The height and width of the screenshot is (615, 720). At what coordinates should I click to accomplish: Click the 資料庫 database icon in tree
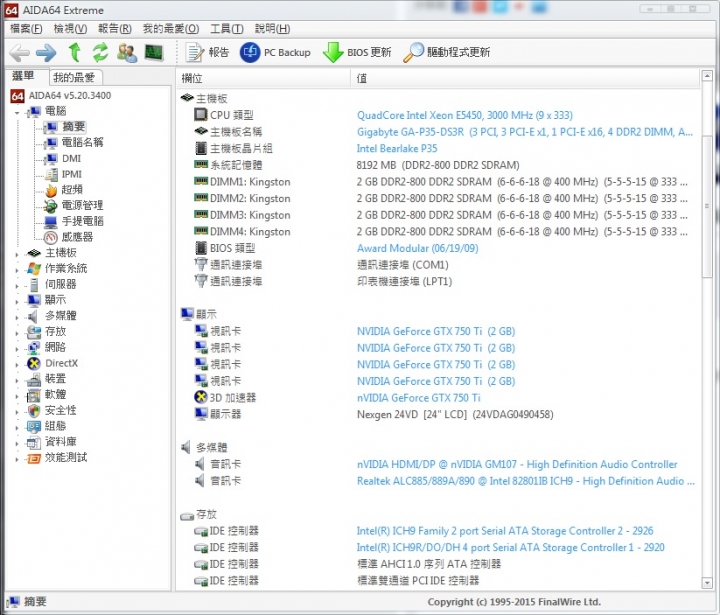(34, 442)
